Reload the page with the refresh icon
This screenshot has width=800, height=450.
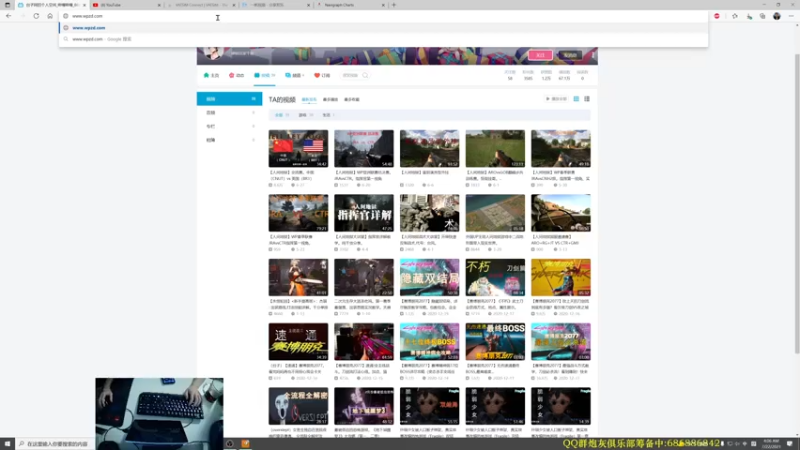(x=36, y=16)
